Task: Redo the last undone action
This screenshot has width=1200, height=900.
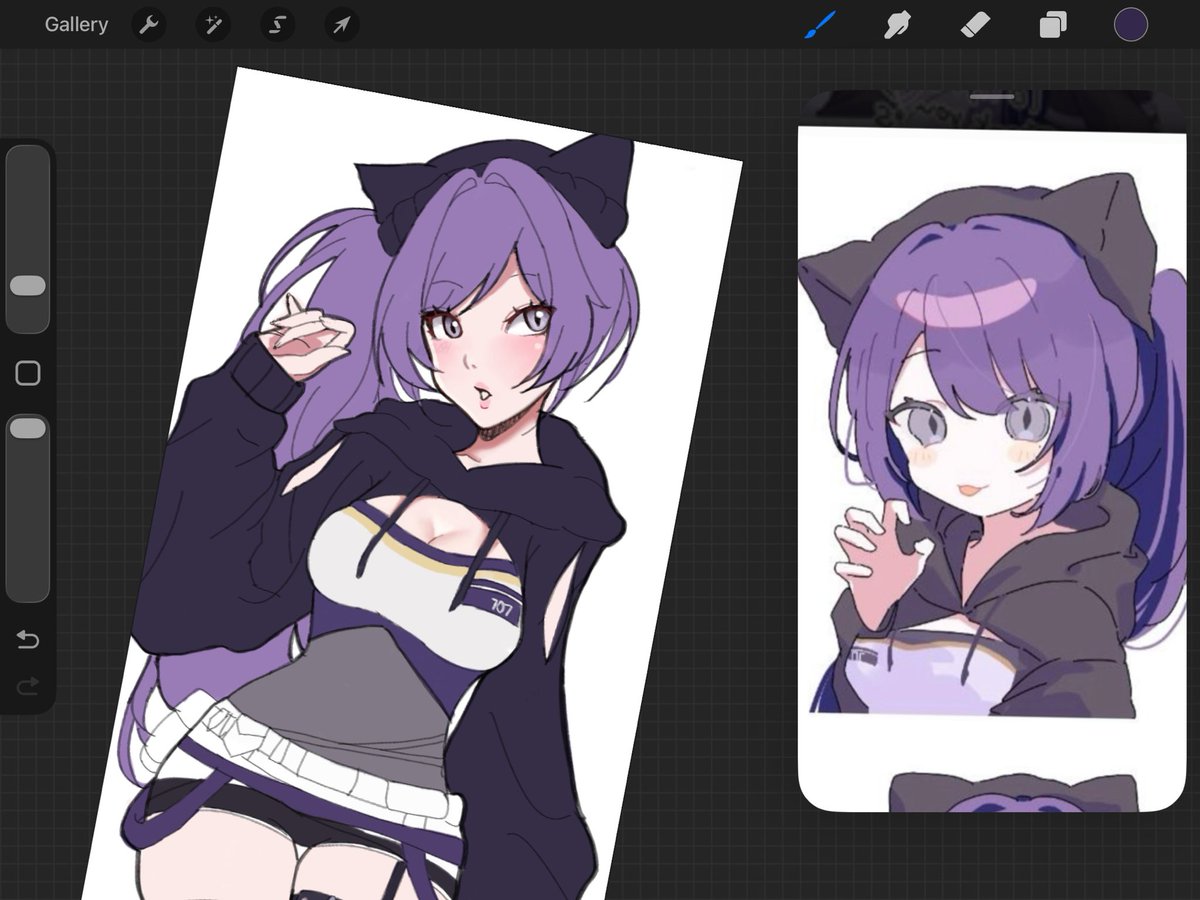Action: tap(28, 686)
